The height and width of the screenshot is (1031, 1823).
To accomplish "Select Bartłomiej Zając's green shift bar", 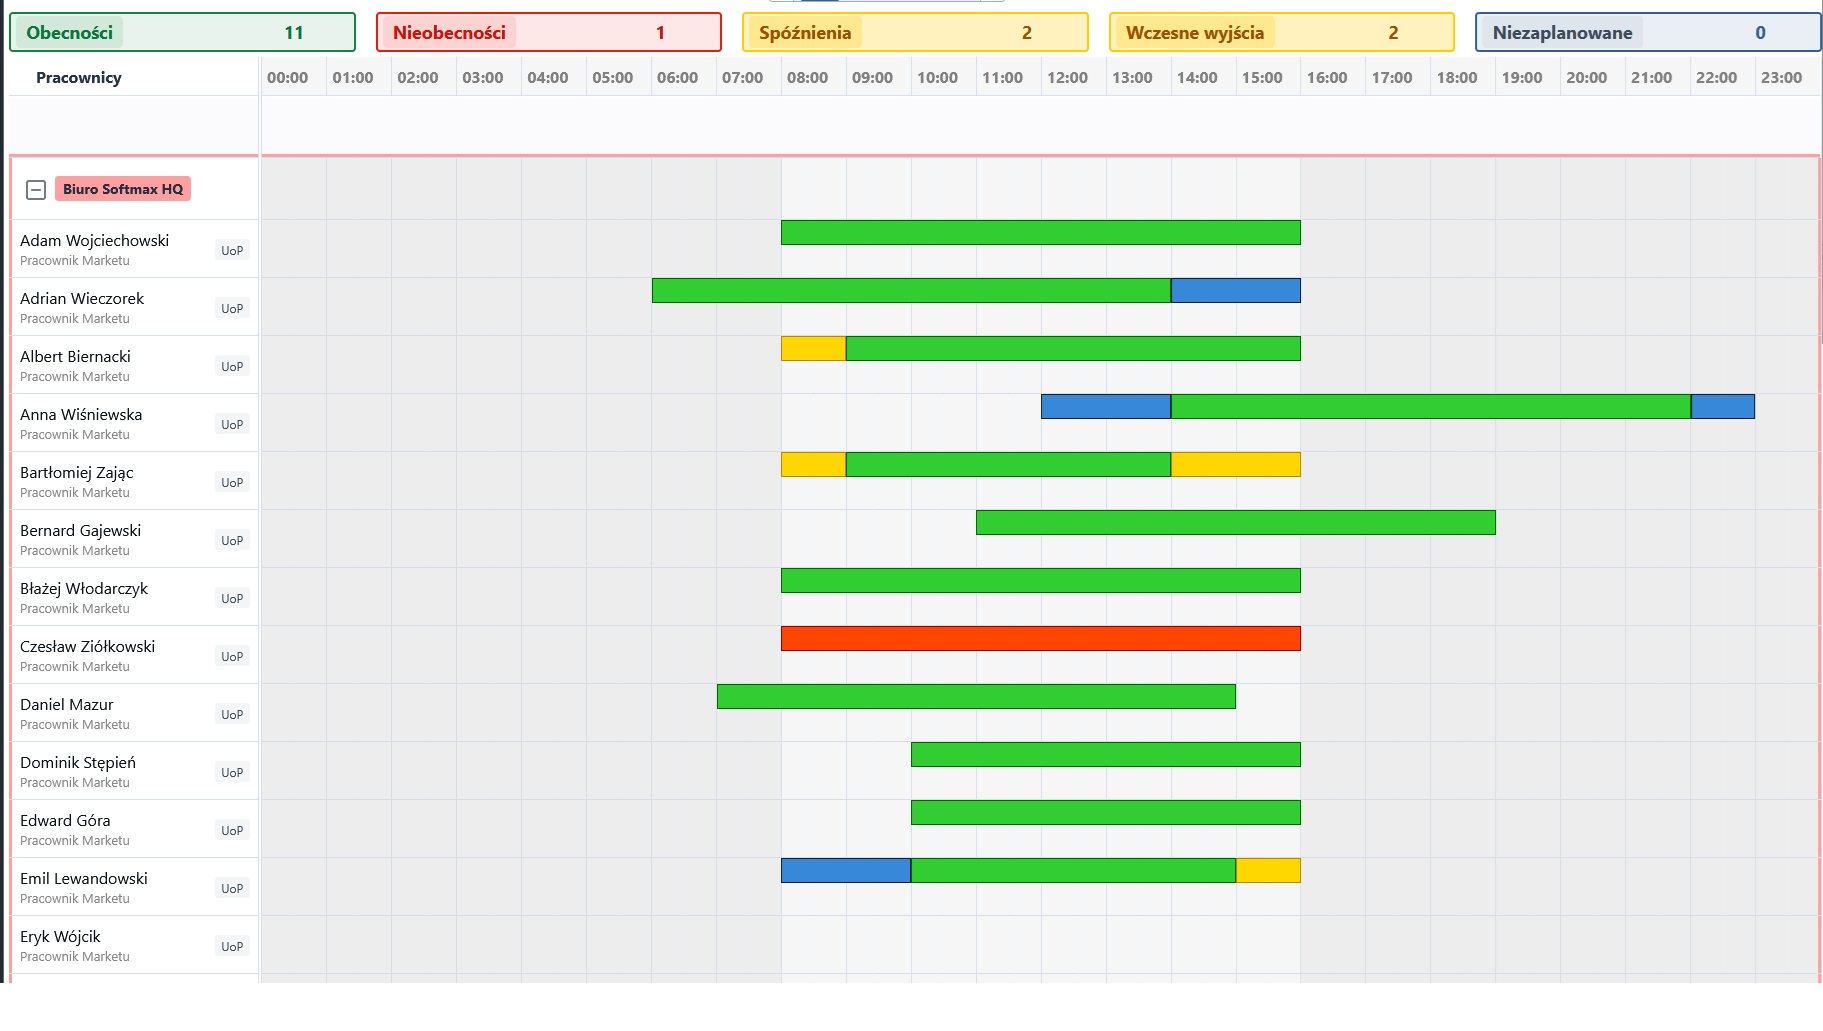I will coord(1008,464).
